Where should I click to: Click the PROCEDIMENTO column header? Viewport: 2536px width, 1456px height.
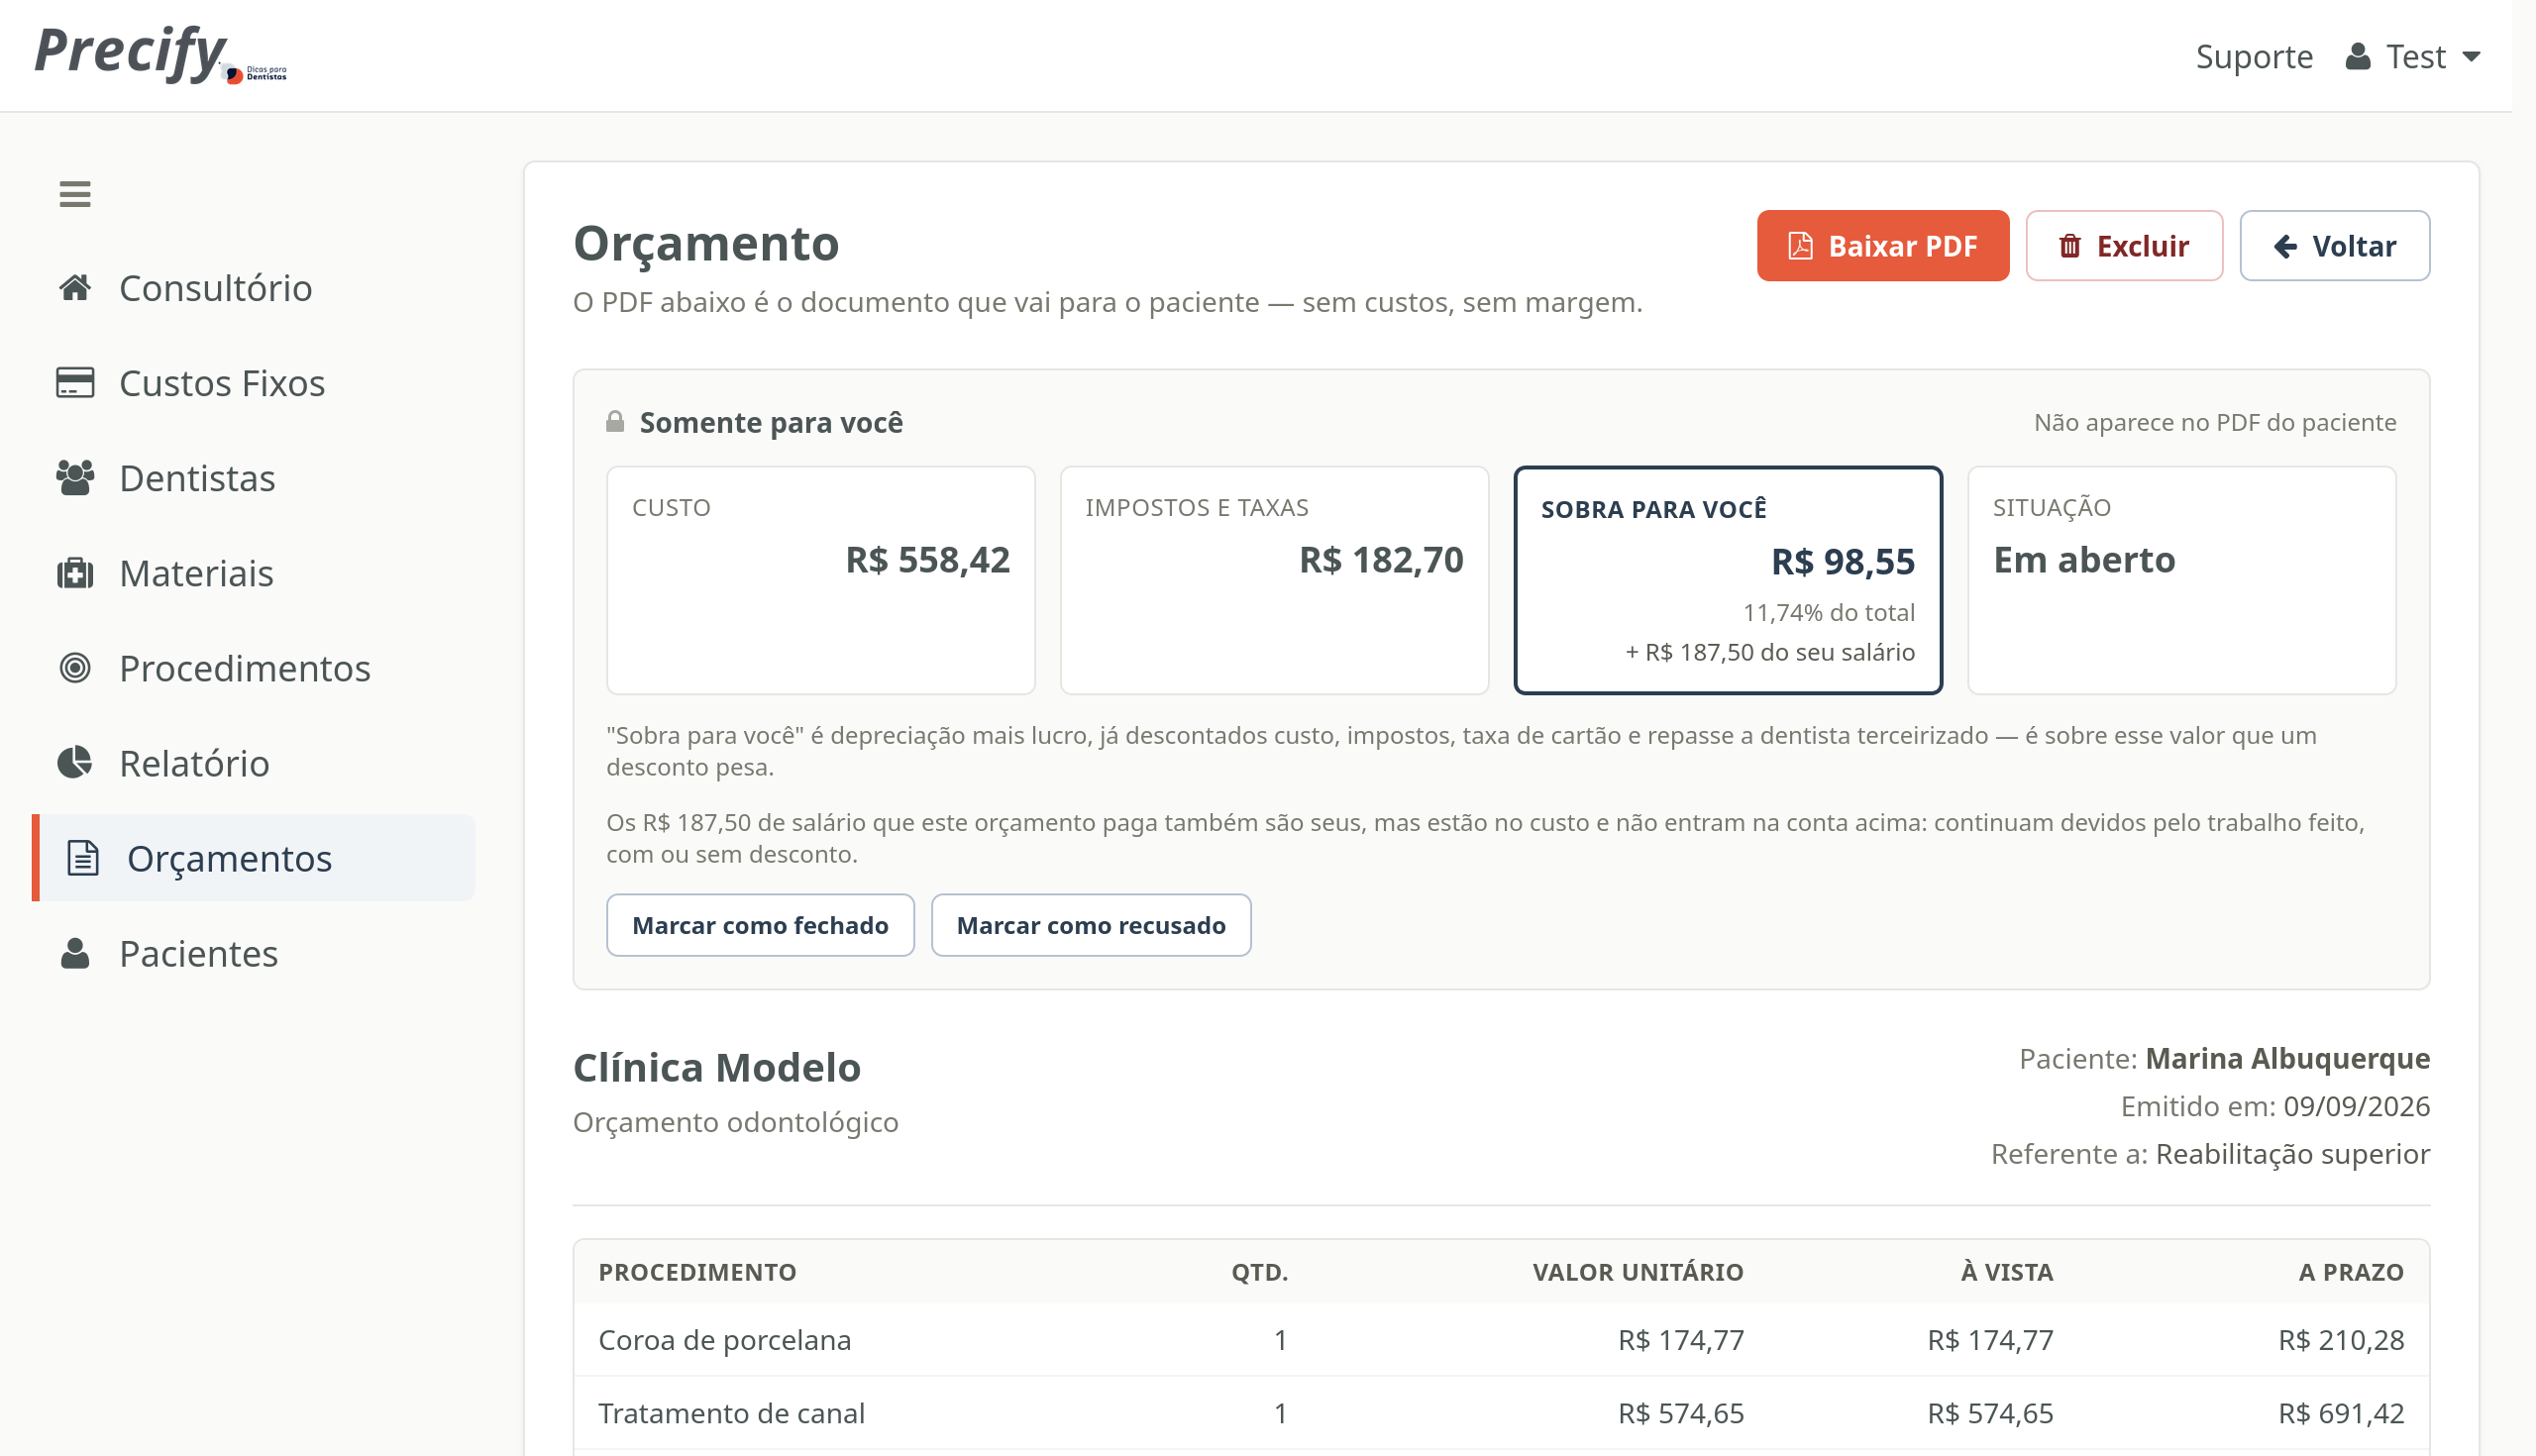click(698, 1272)
